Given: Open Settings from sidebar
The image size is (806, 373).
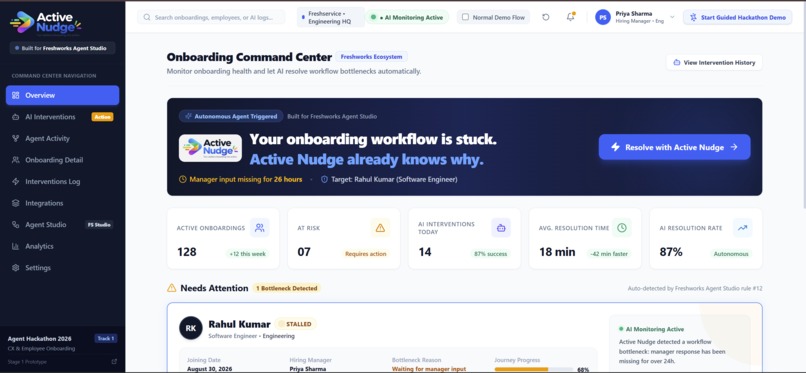Looking at the screenshot, I should point(62,268).
